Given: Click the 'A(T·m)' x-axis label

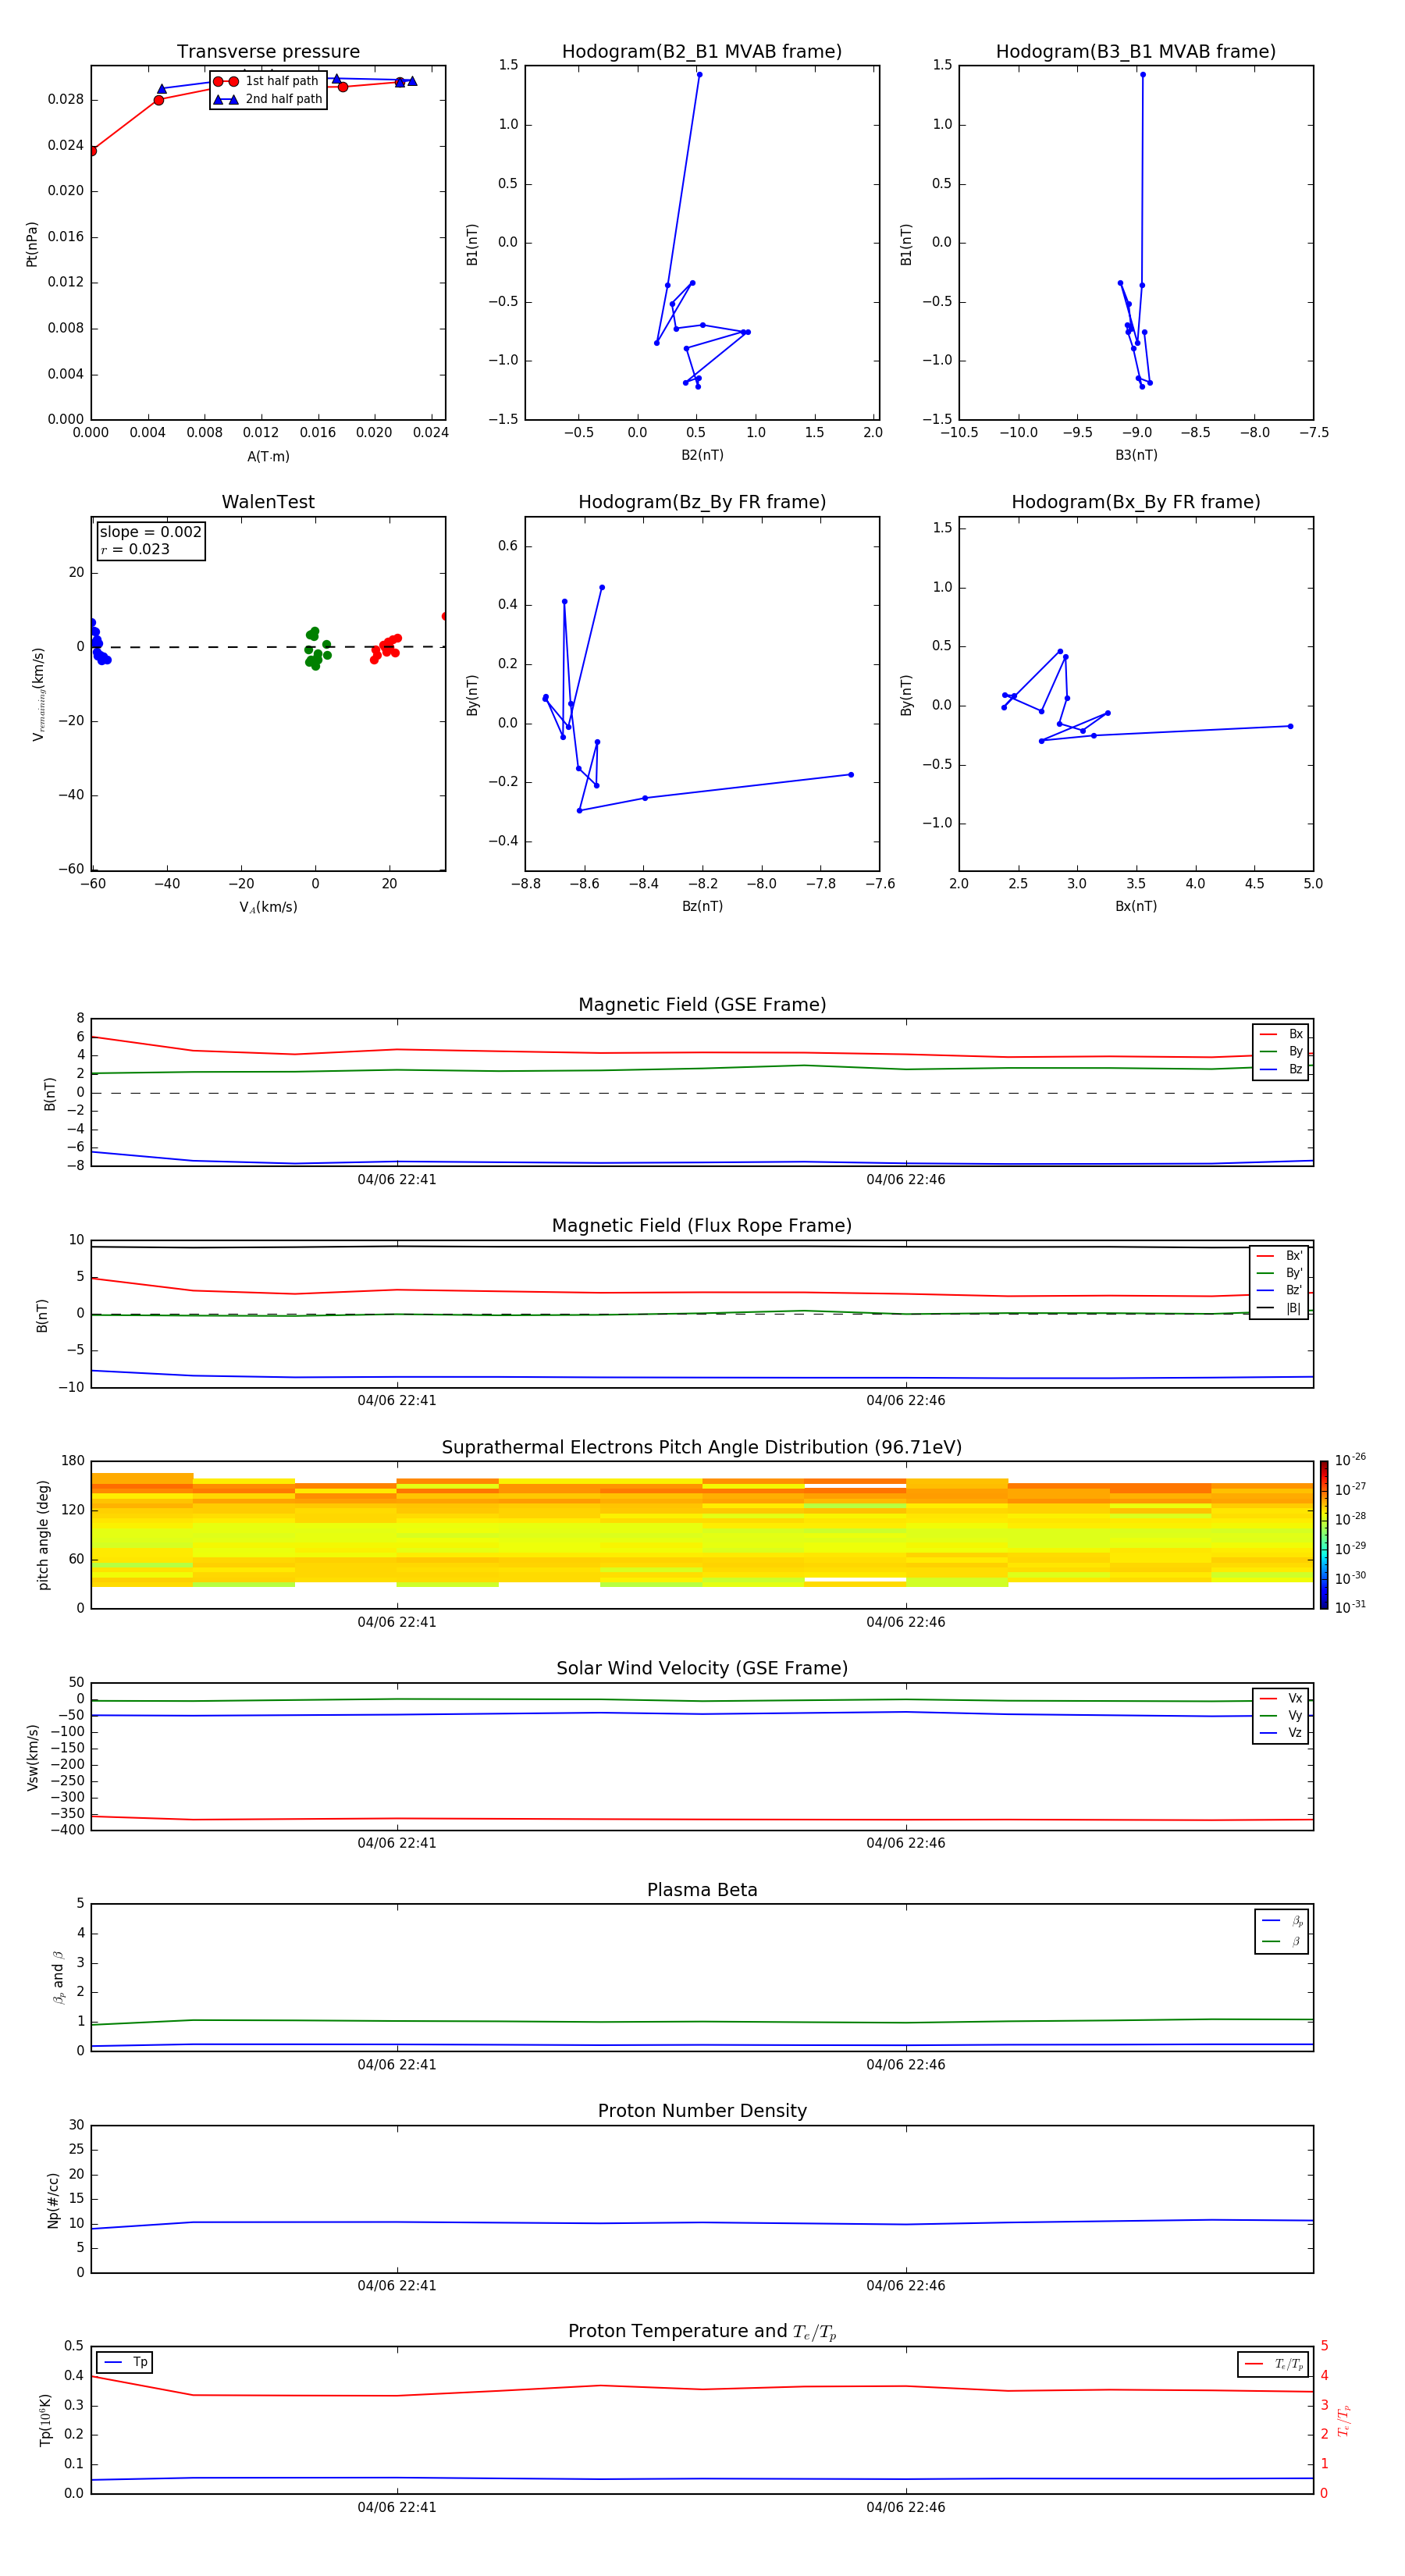Looking at the screenshot, I should pyautogui.click(x=268, y=457).
